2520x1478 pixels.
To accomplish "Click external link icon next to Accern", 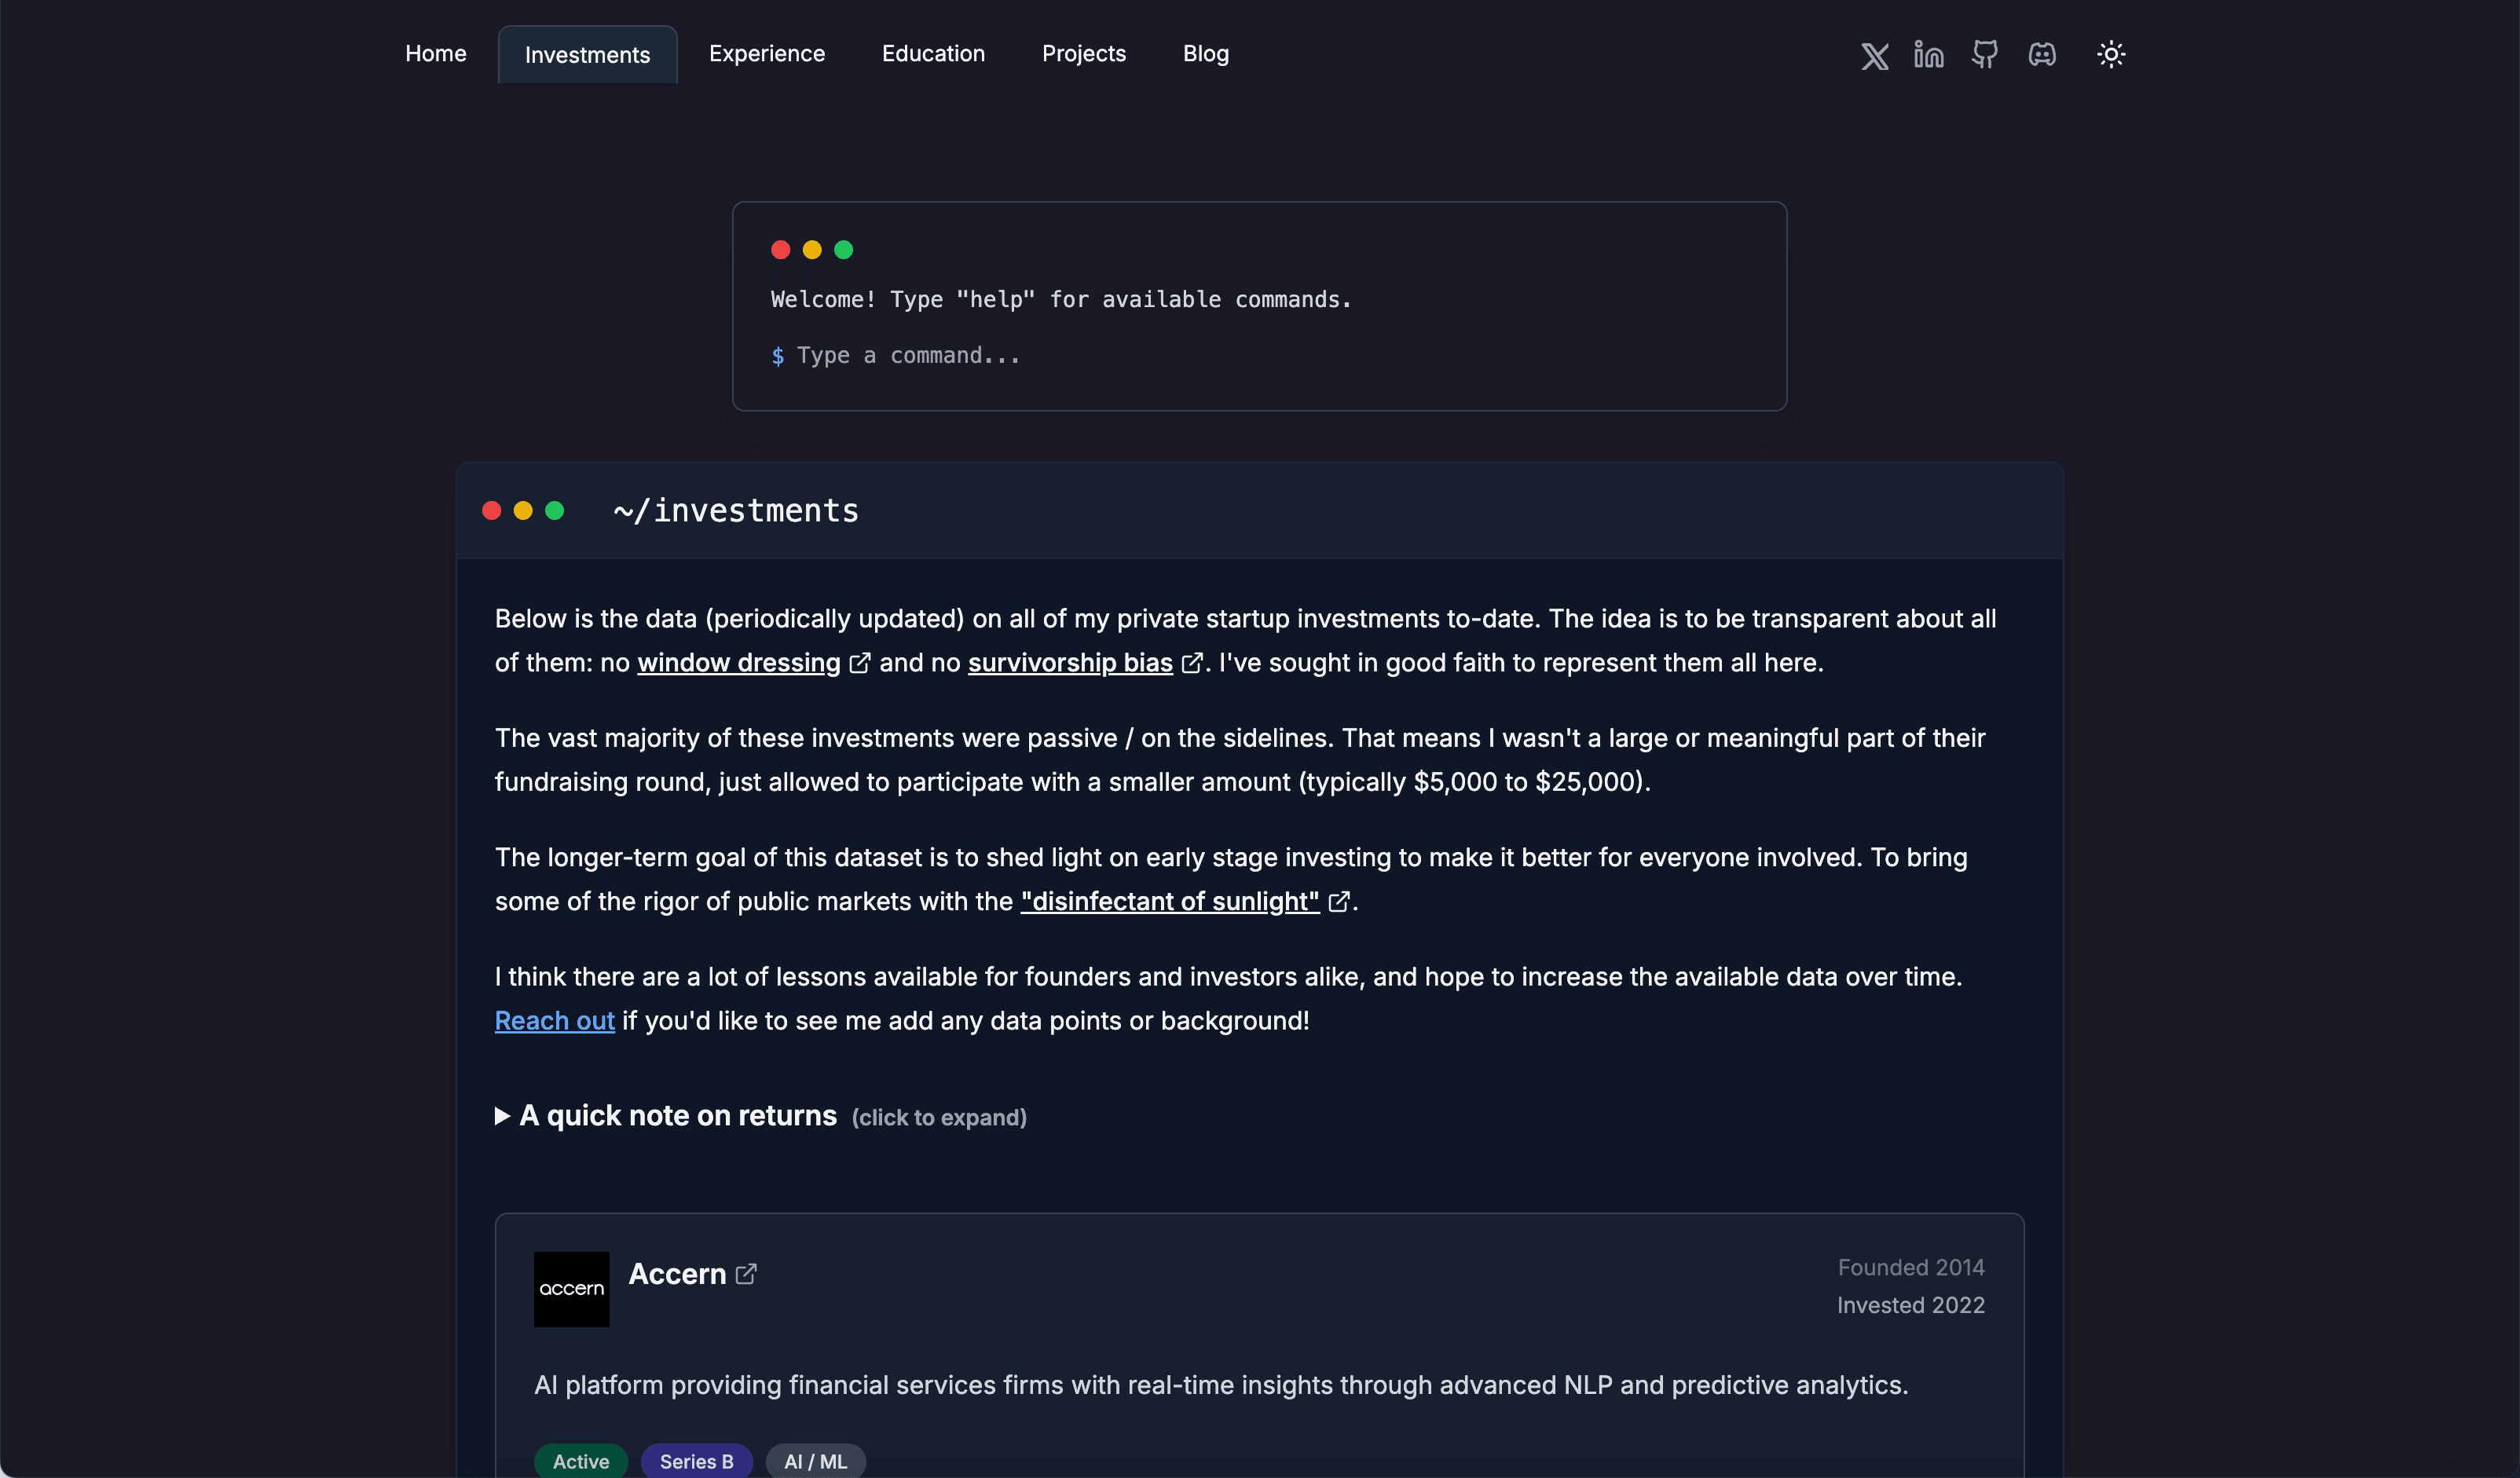I will (x=746, y=1274).
